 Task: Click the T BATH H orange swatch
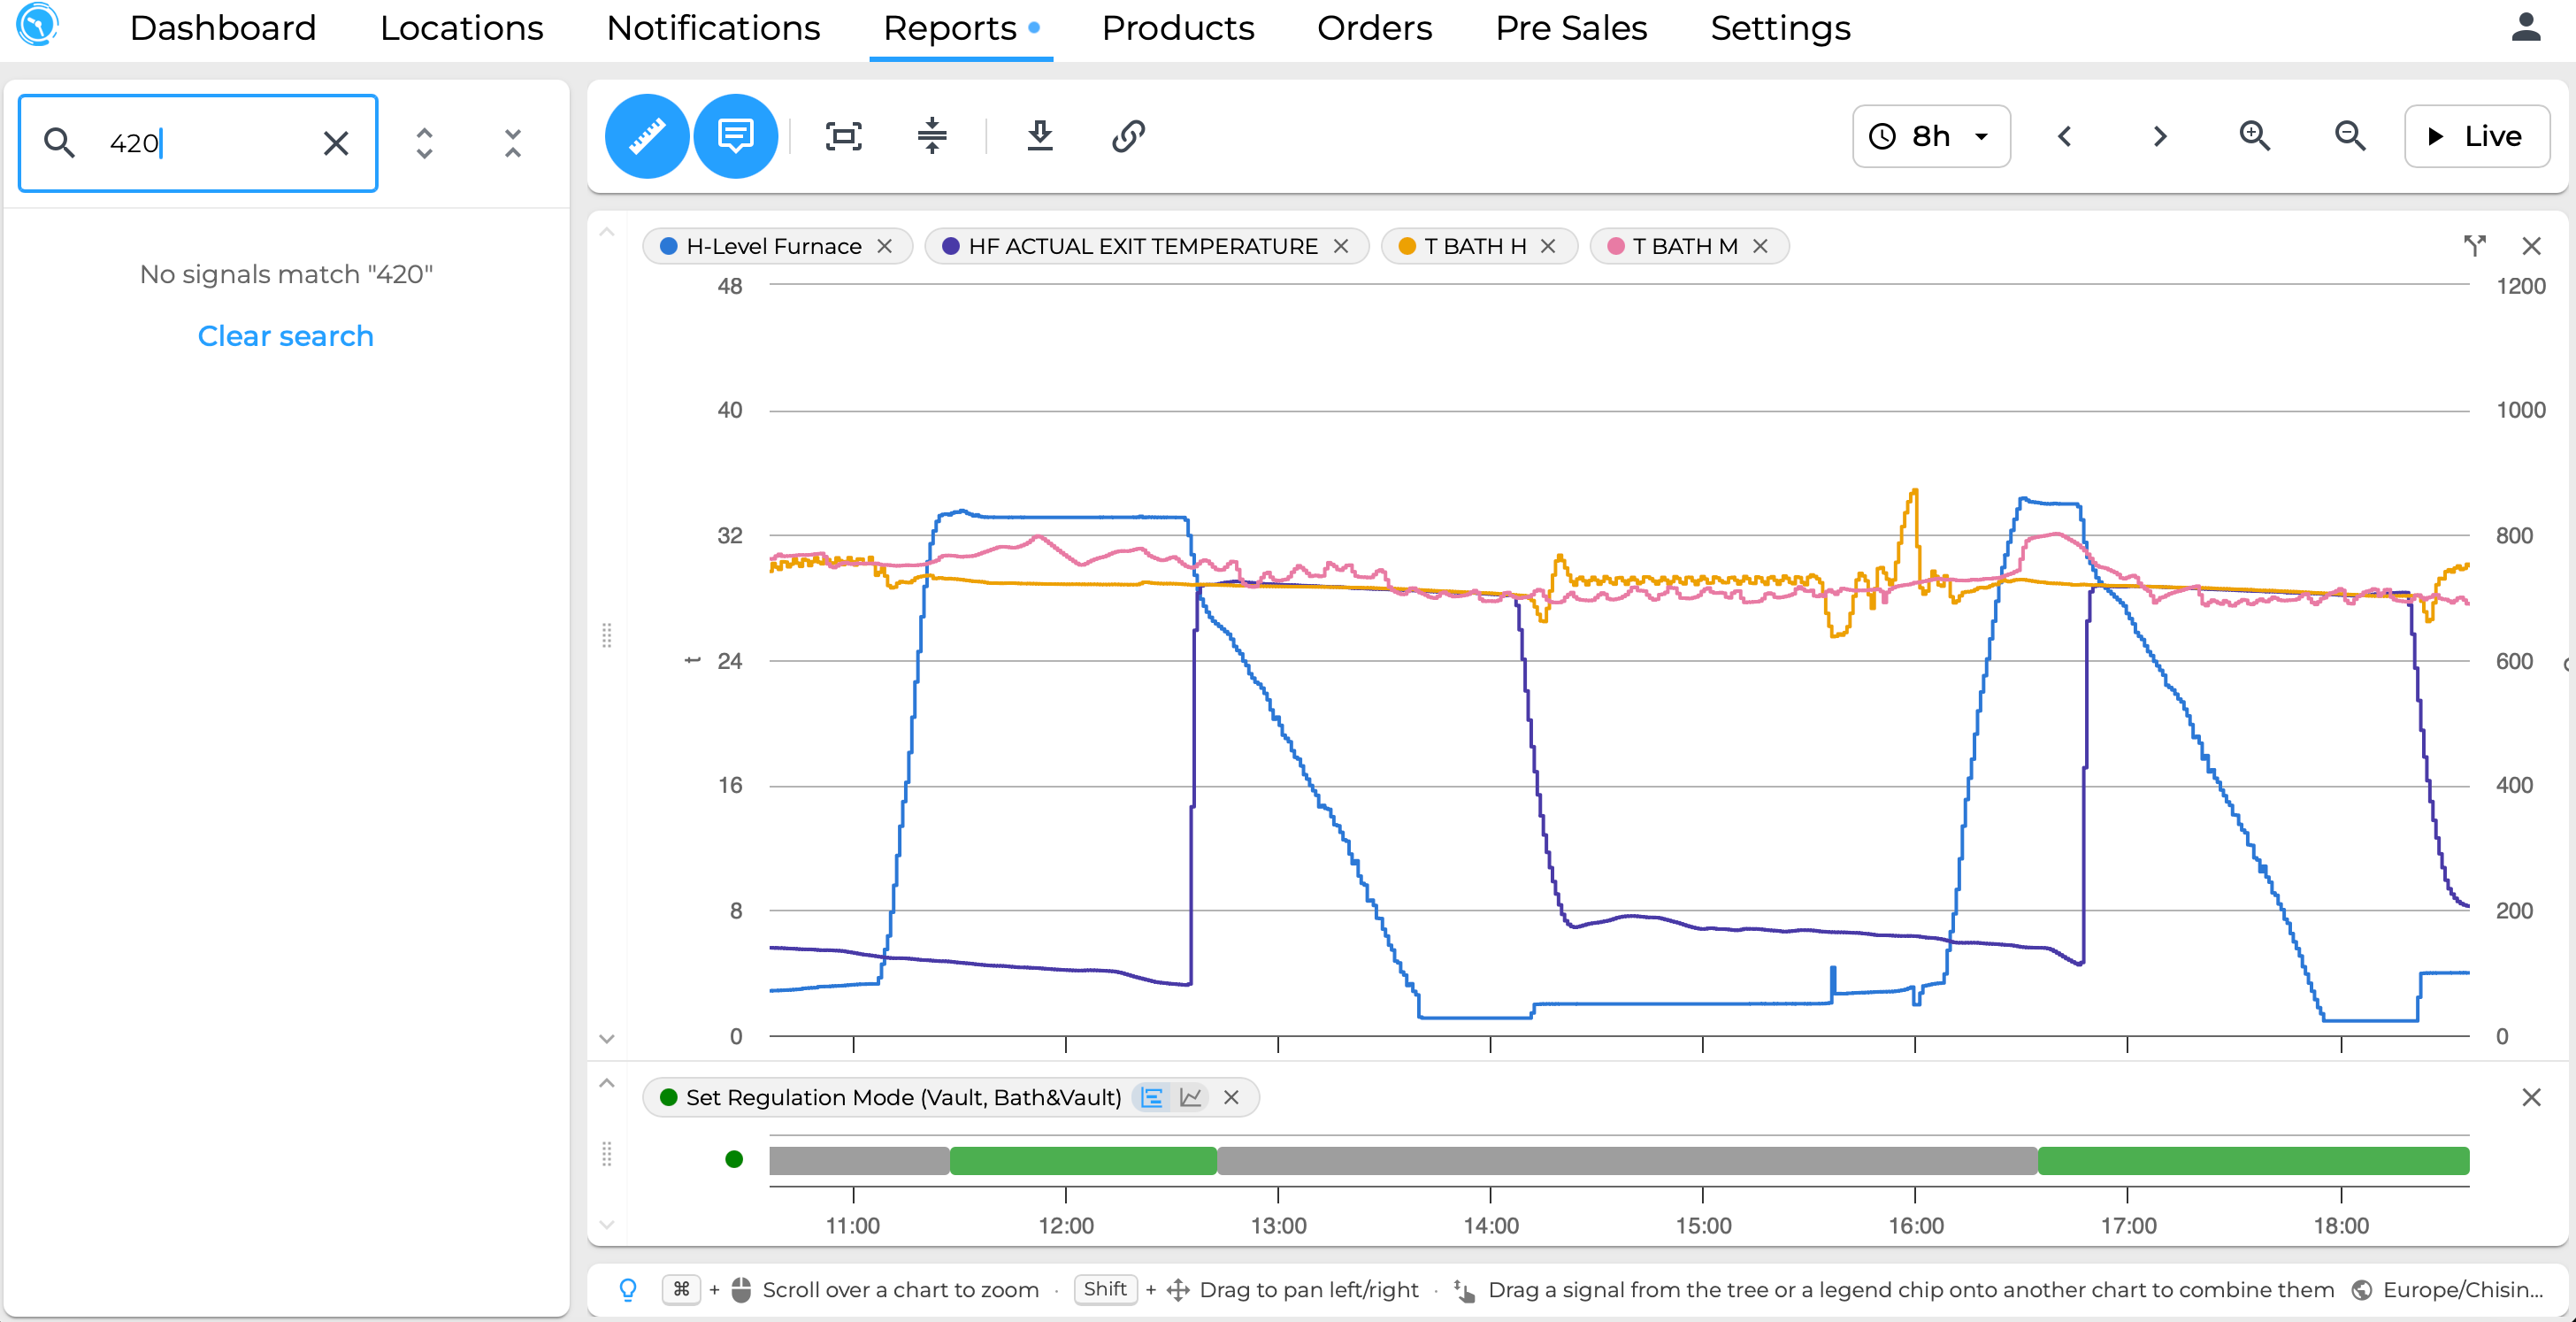[x=1406, y=246]
